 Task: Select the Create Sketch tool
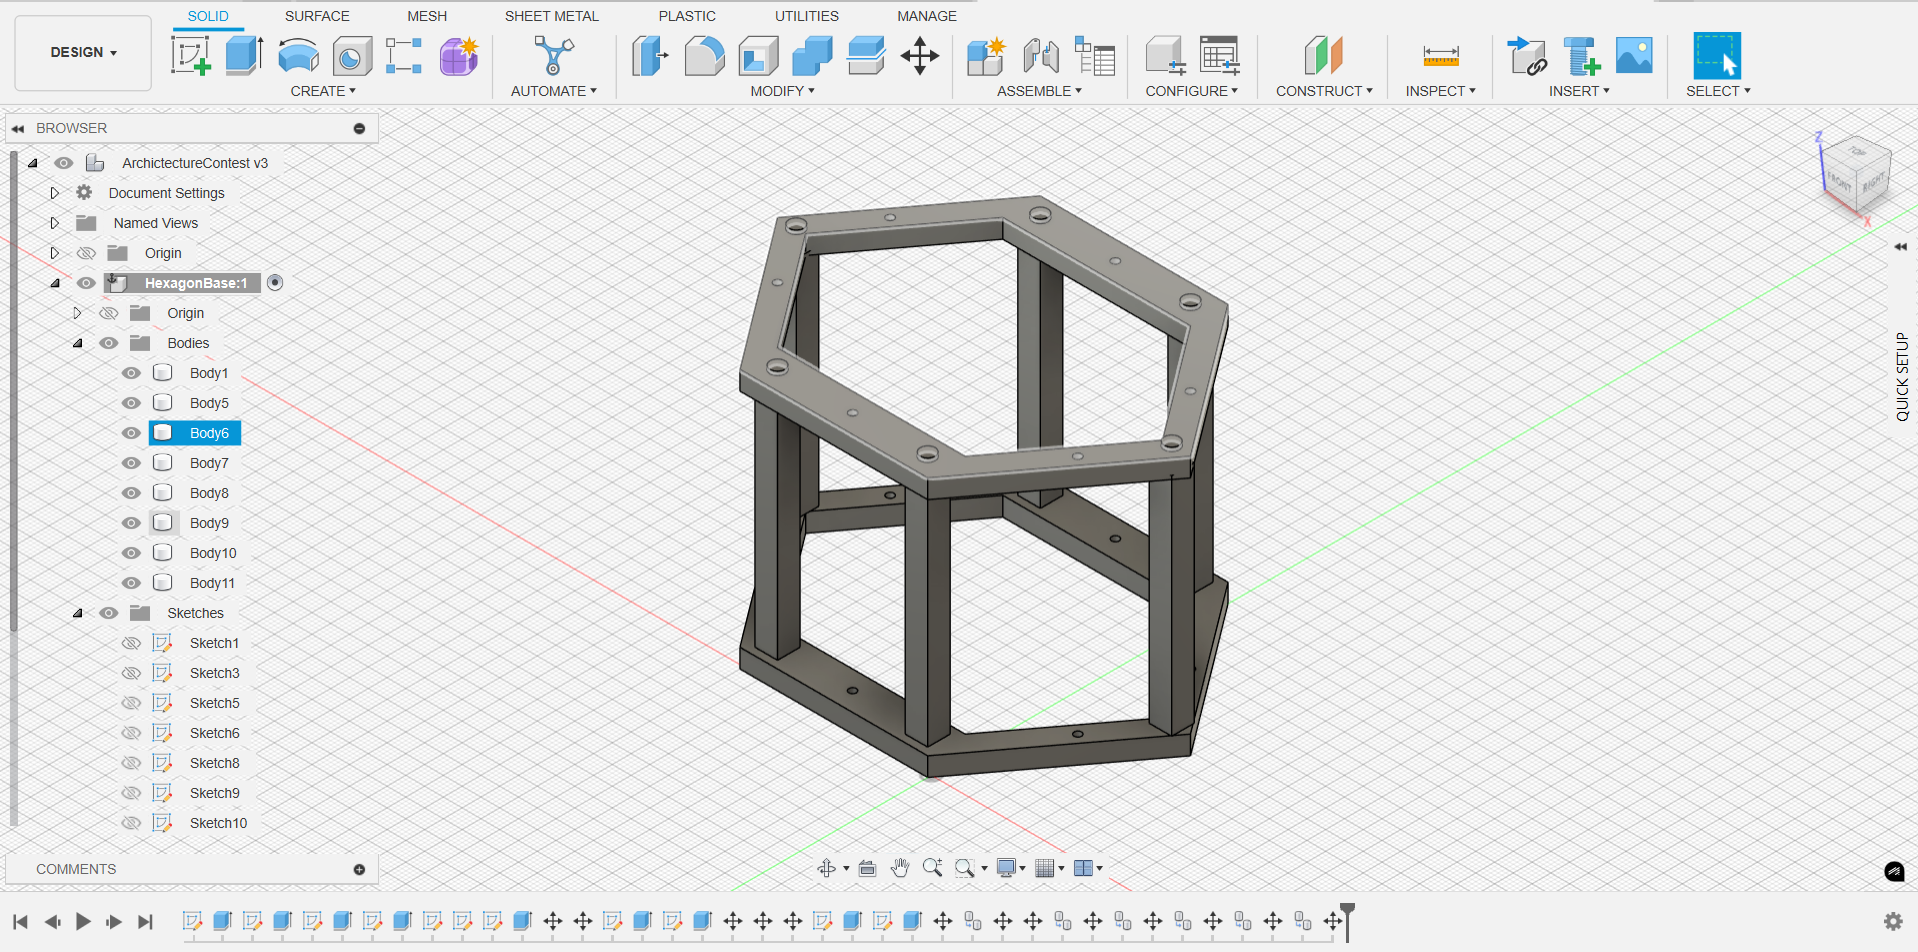191,56
